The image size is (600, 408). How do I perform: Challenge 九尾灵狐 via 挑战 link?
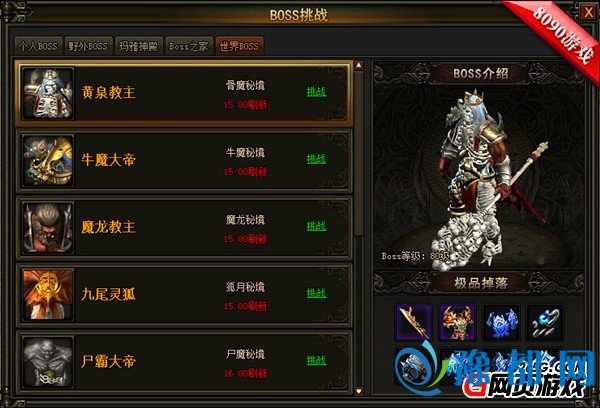point(316,293)
